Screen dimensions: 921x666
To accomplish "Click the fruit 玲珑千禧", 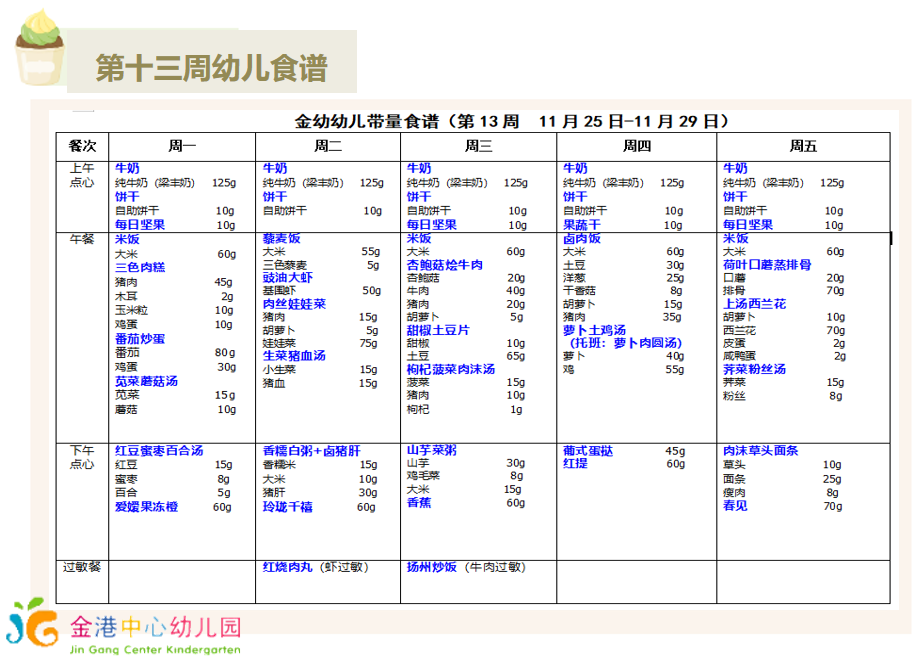I will [x=288, y=506].
